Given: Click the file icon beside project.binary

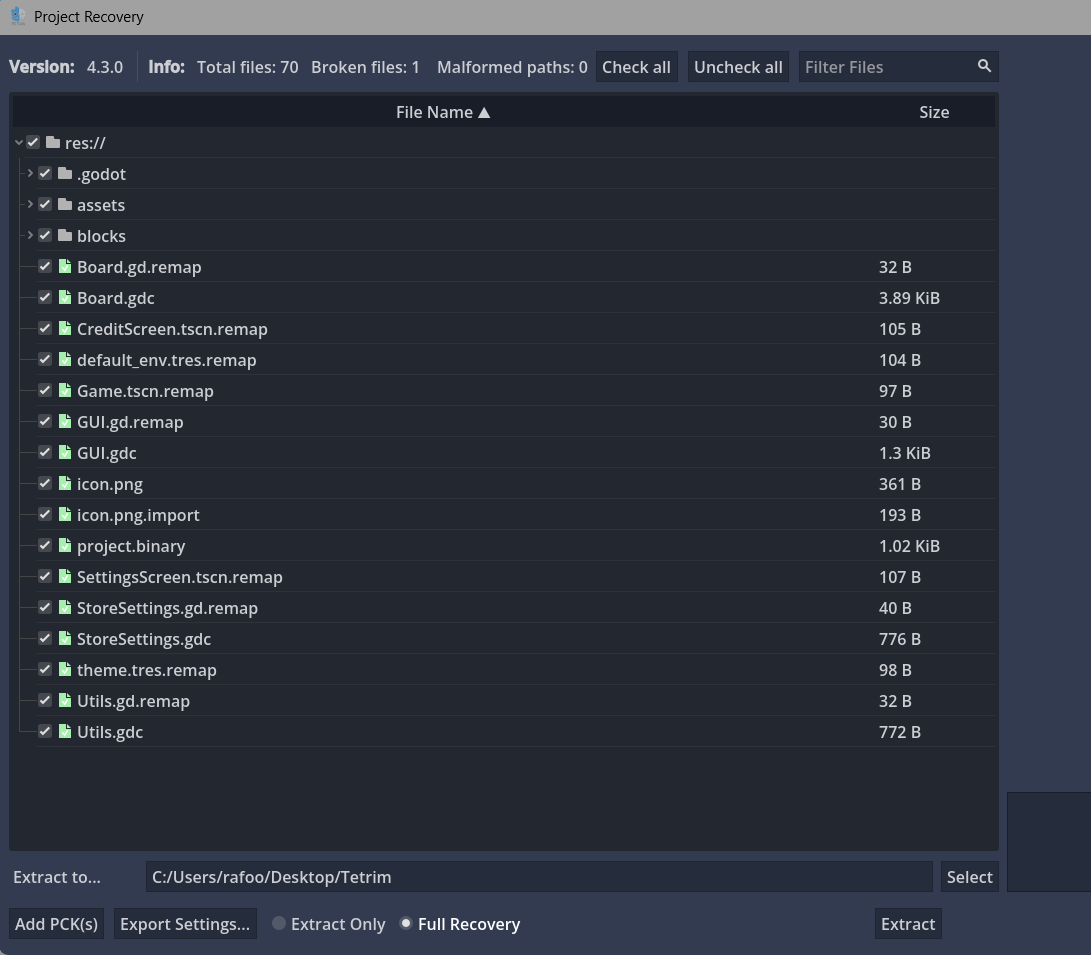Looking at the screenshot, I should tap(65, 546).
